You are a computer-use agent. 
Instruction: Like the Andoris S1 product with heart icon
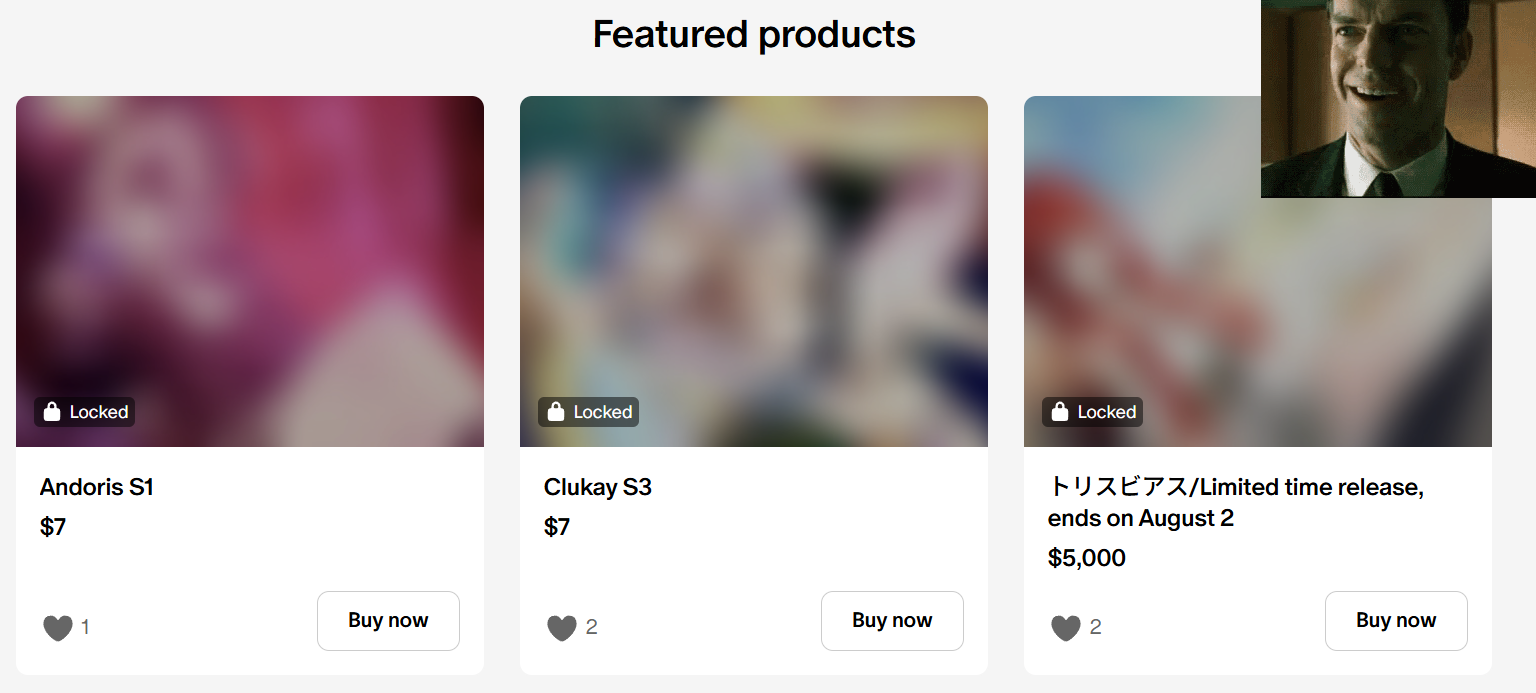click(58, 628)
